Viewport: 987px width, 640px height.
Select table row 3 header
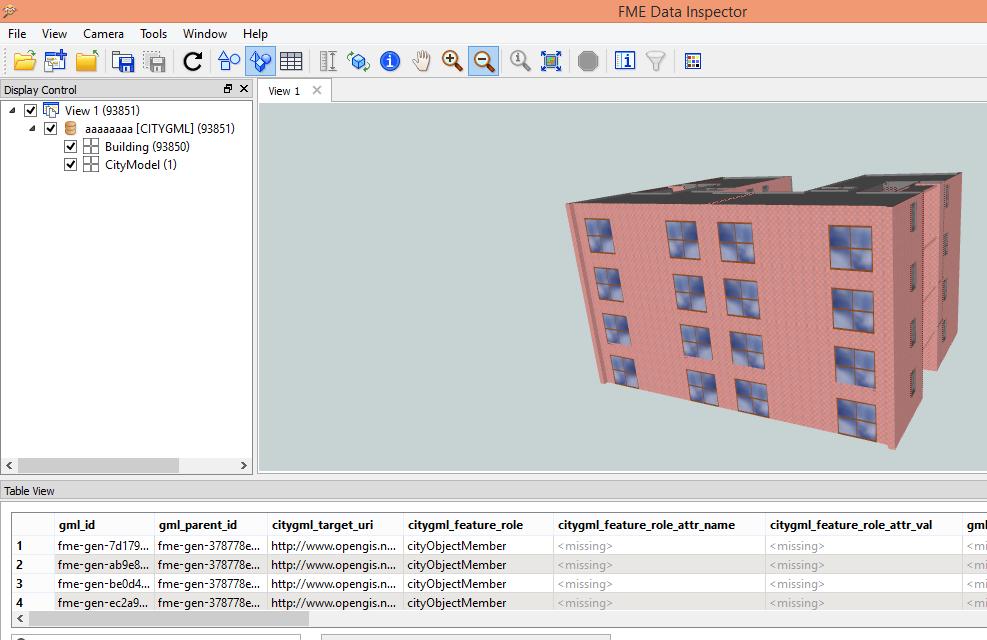coord(33,583)
